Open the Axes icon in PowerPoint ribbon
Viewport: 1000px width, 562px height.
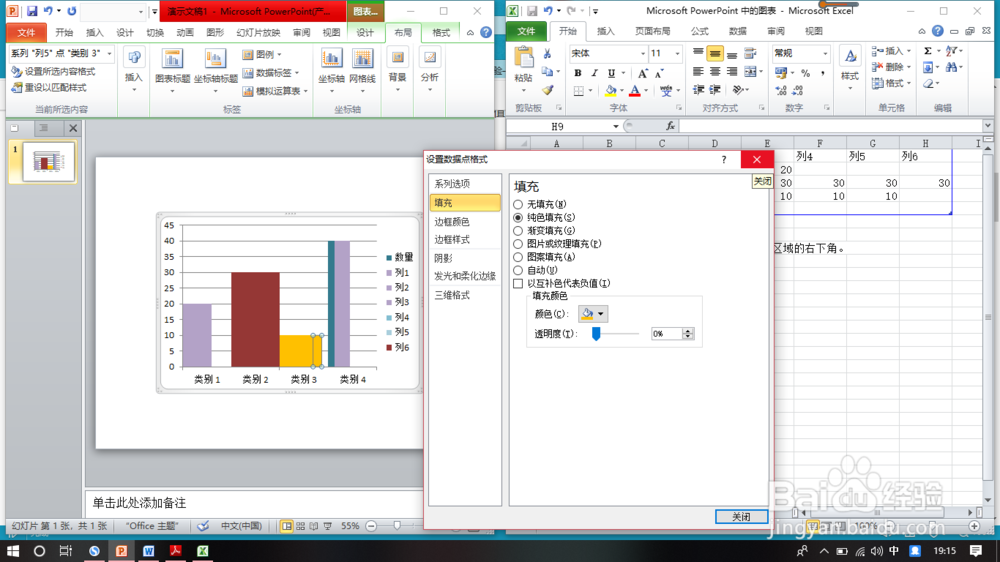tap(331, 60)
